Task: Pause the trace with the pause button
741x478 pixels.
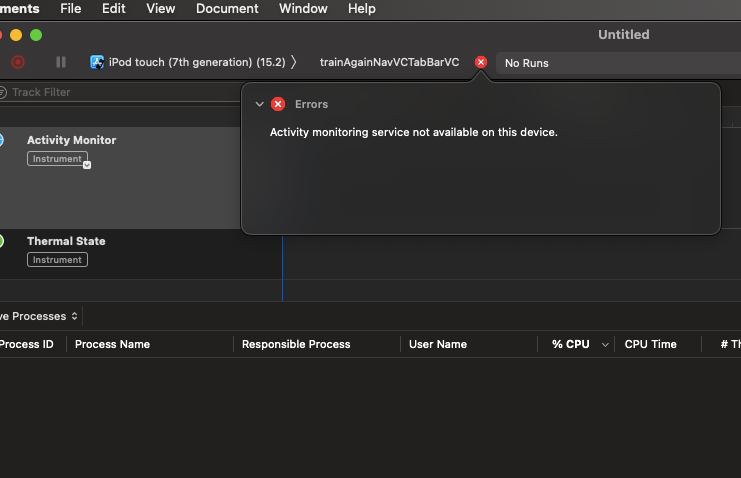Action: [x=61, y=62]
